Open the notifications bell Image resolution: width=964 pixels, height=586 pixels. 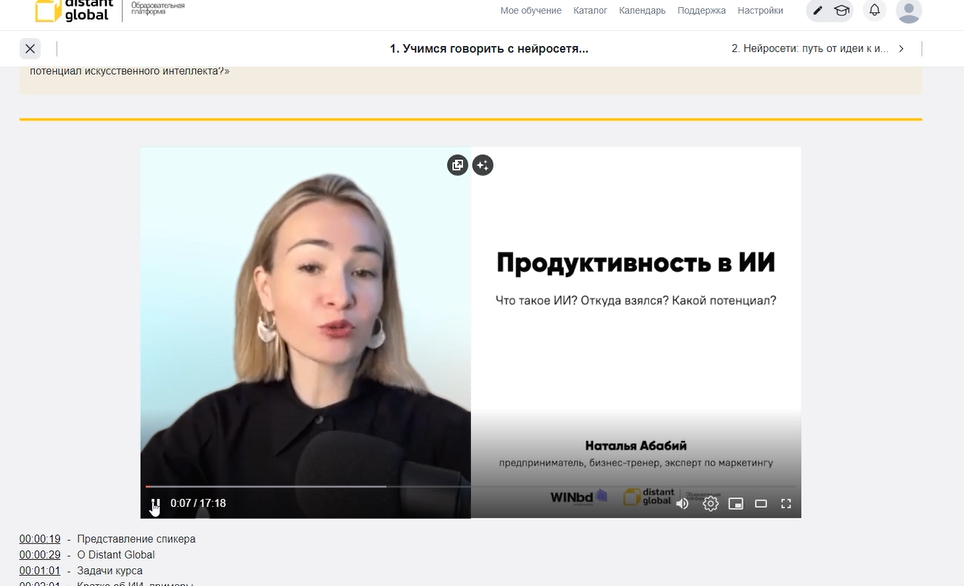[874, 10]
